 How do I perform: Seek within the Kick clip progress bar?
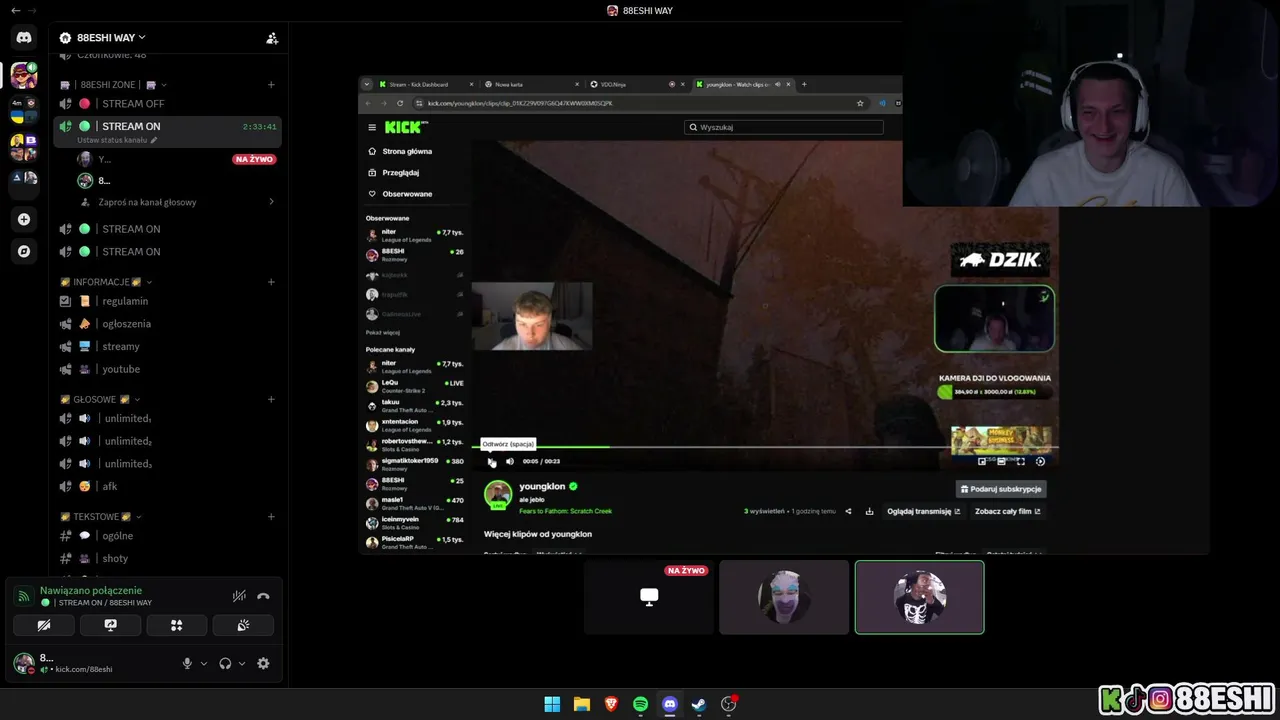coord(765,447)
